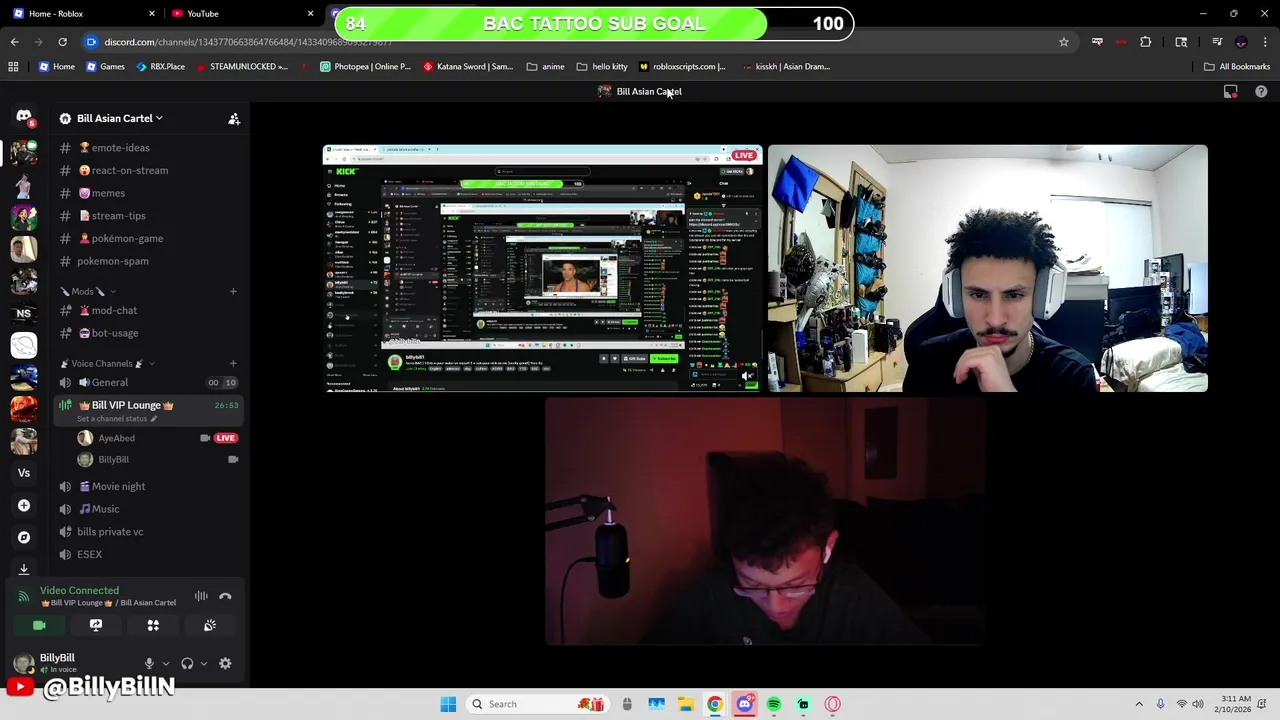Open the Chrome profile avatar

coord(1241,42)
